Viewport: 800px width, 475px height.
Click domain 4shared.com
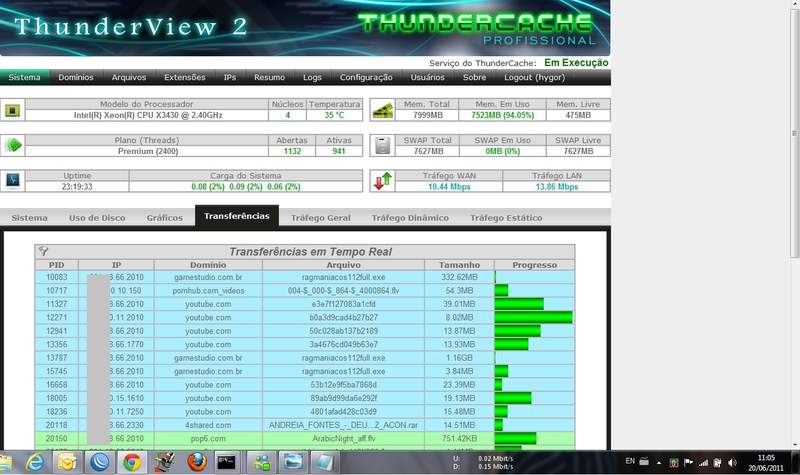[x=208, y=425]
